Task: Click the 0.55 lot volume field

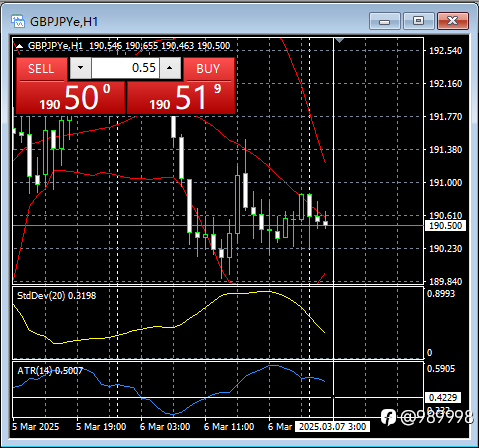Action: (x=125, y=68)
